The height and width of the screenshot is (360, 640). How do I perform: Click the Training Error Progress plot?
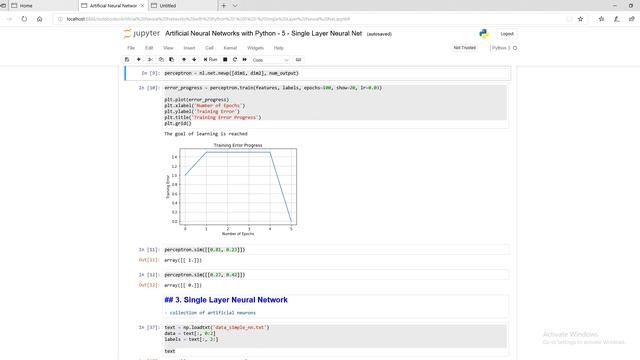(231, 189)
